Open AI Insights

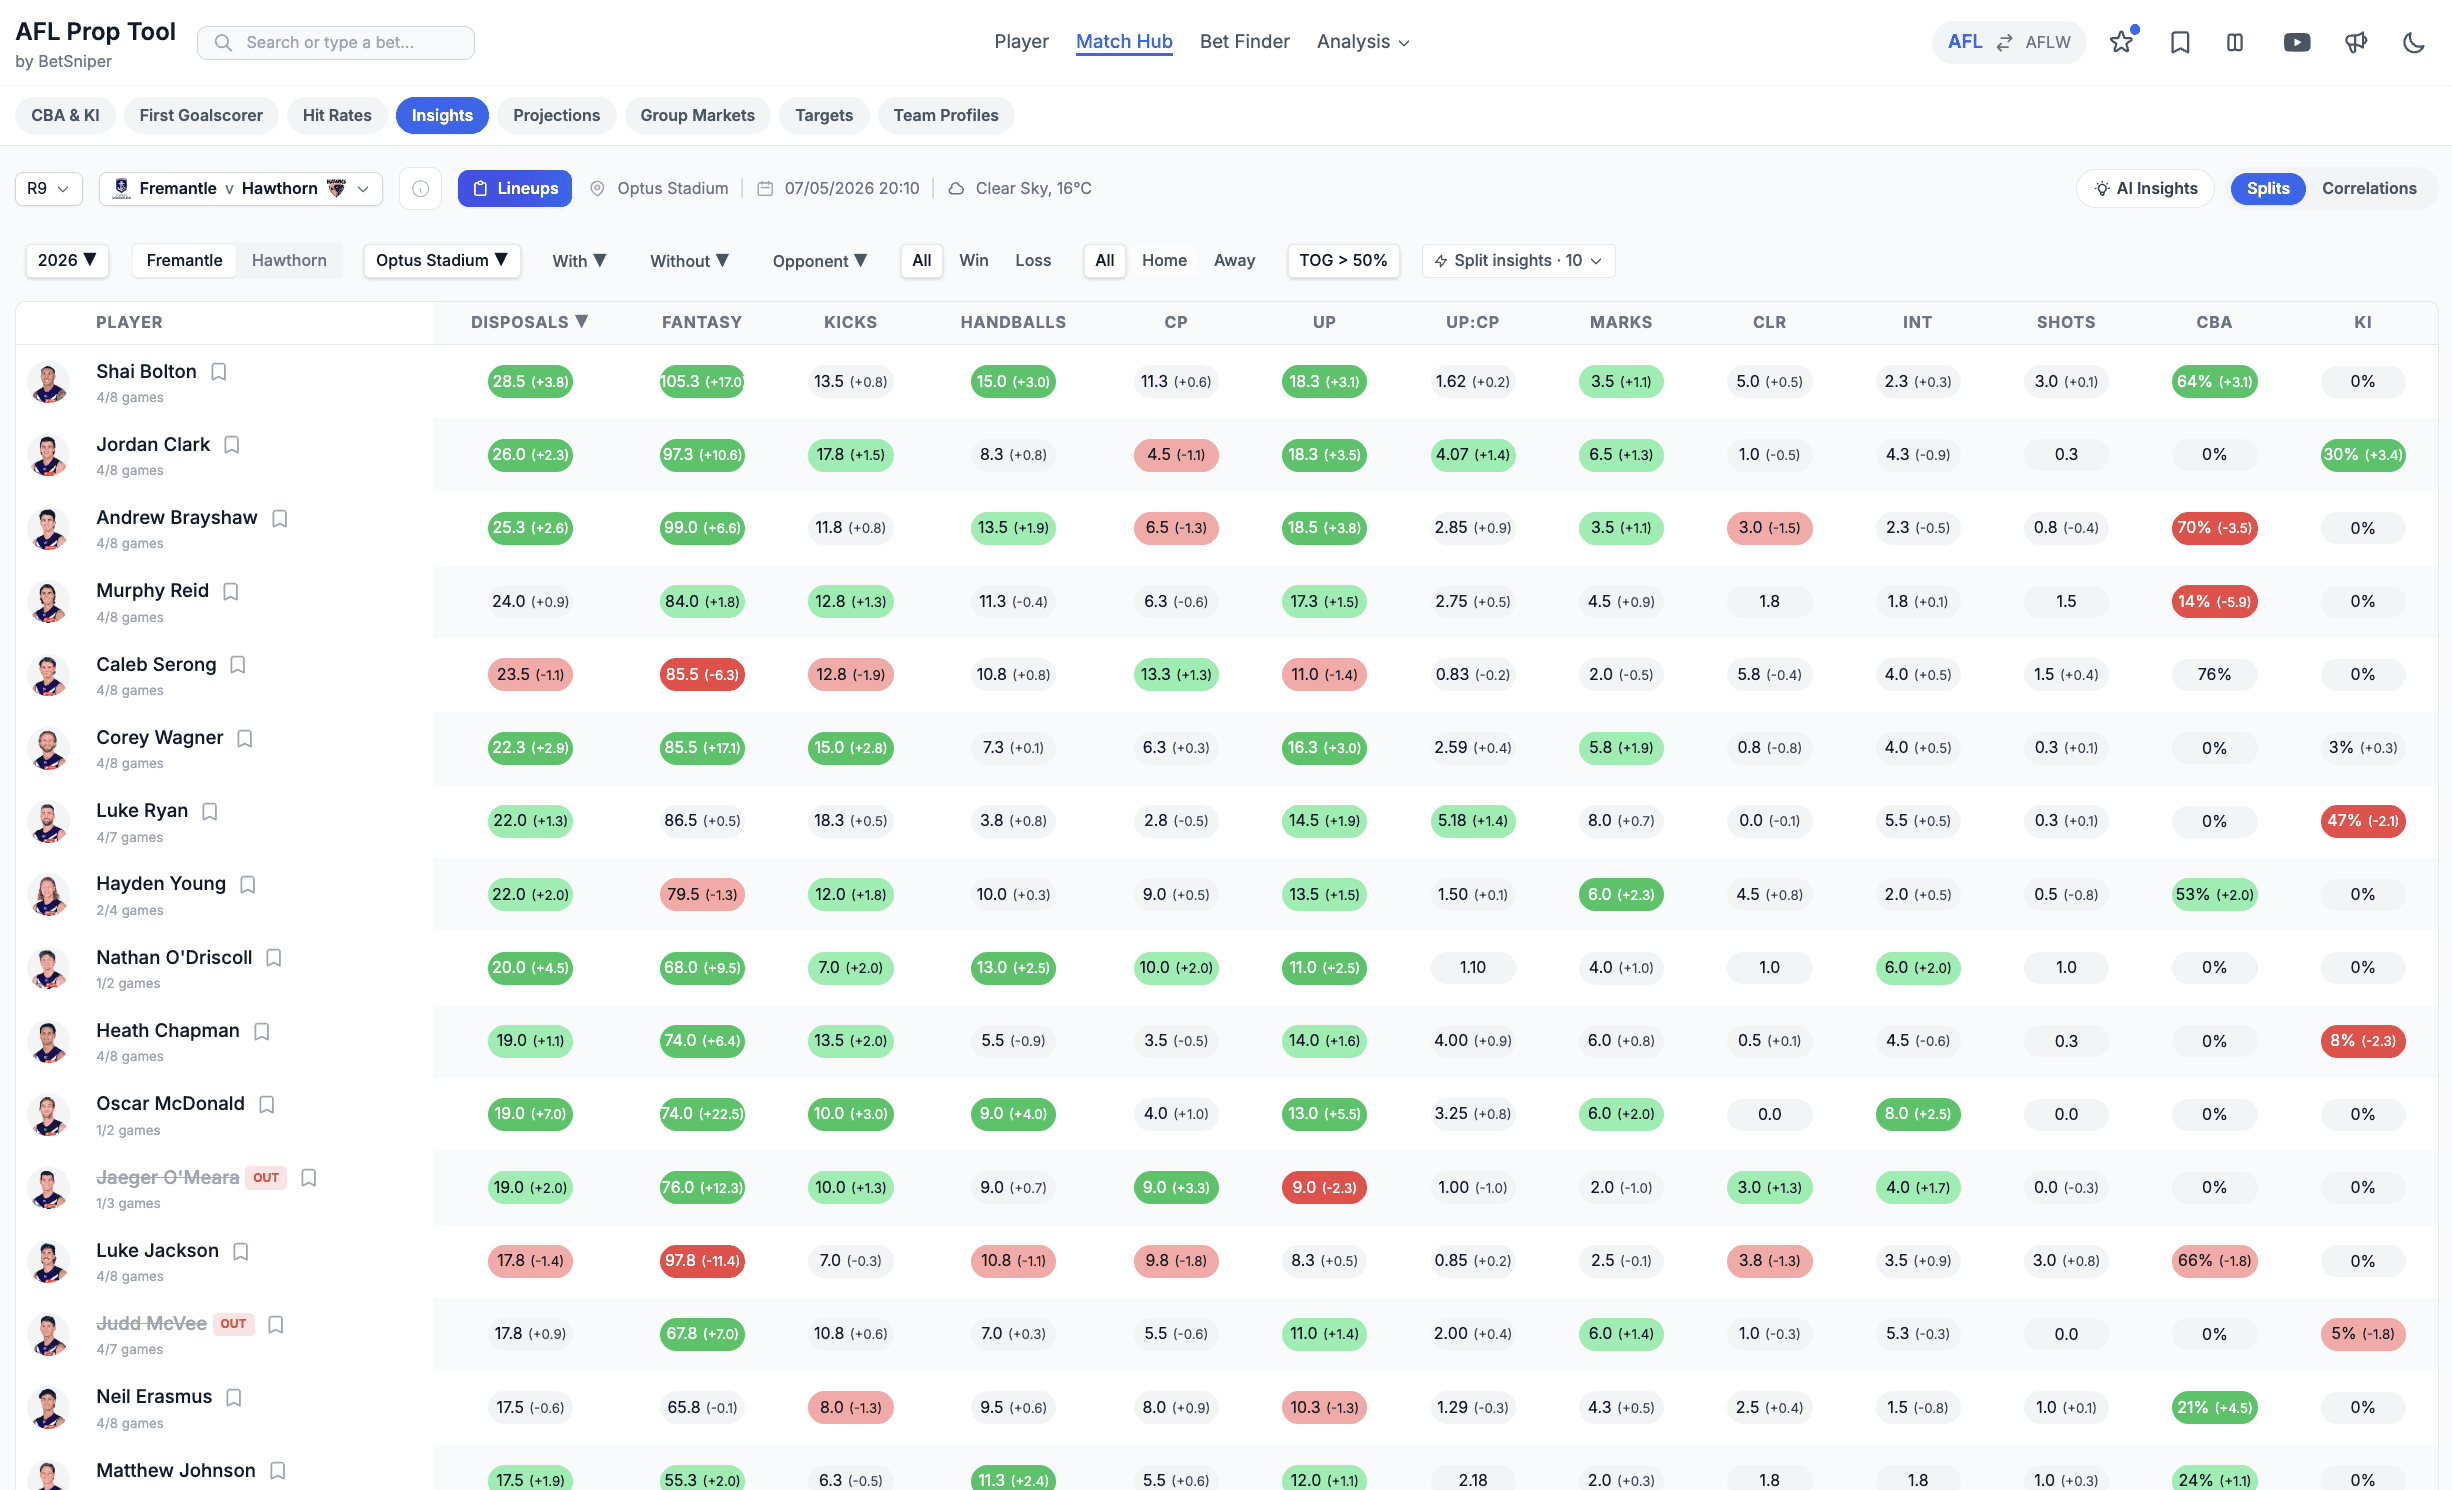tap(2146, 188)
